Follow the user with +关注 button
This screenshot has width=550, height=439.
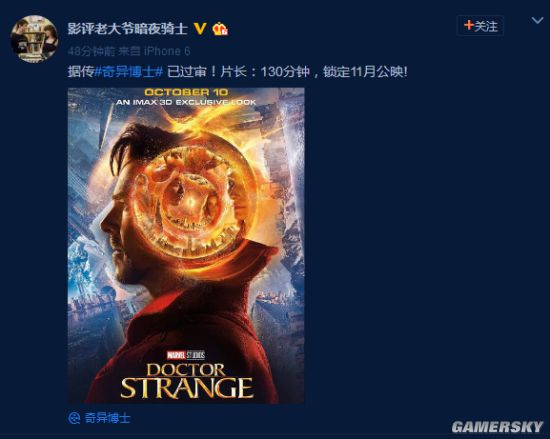[x=480, y=26]
